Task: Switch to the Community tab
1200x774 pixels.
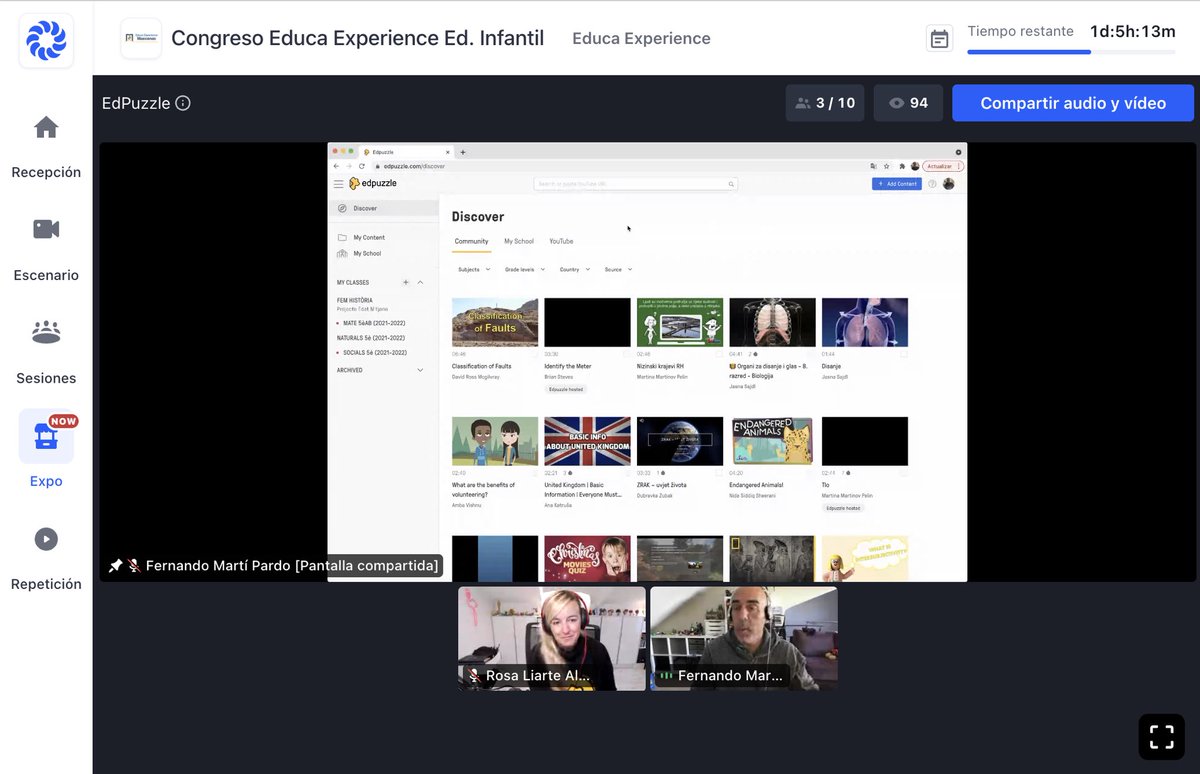Action: coord(471,241)
